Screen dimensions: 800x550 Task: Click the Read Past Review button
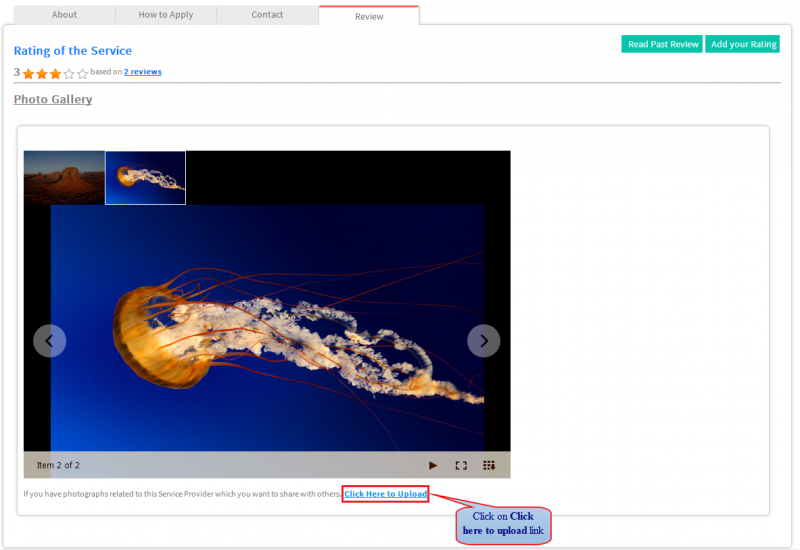coord(662,44)
